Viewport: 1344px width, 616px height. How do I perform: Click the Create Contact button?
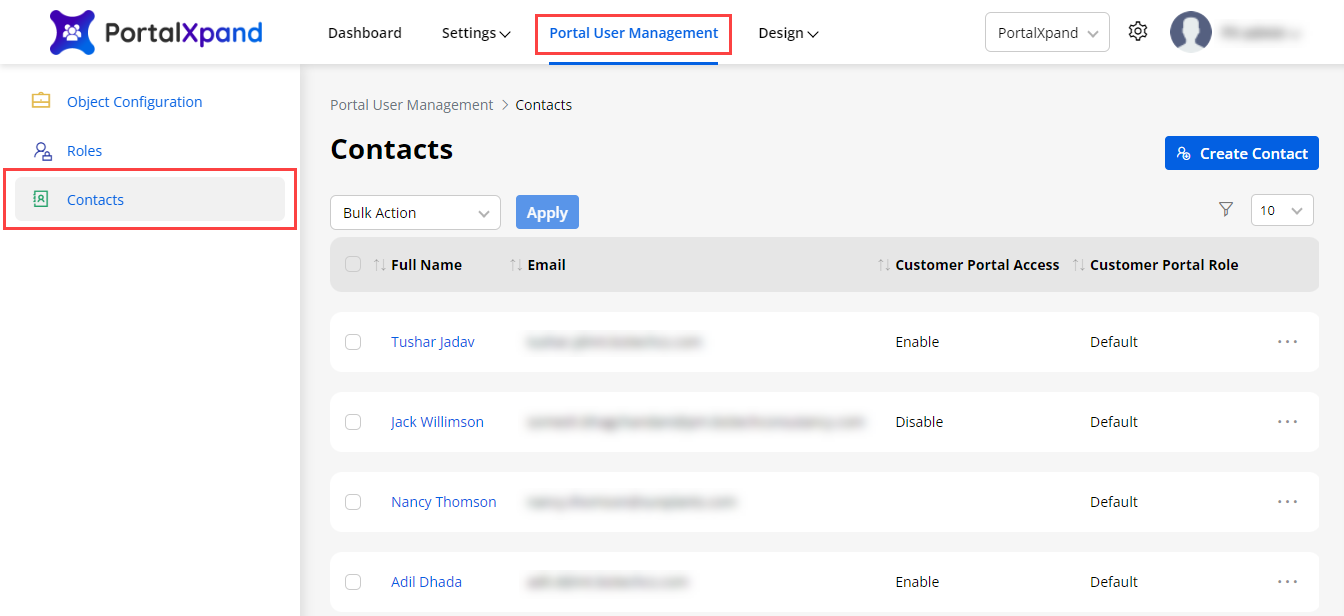pyautogui.click(x=1241, y=153)
